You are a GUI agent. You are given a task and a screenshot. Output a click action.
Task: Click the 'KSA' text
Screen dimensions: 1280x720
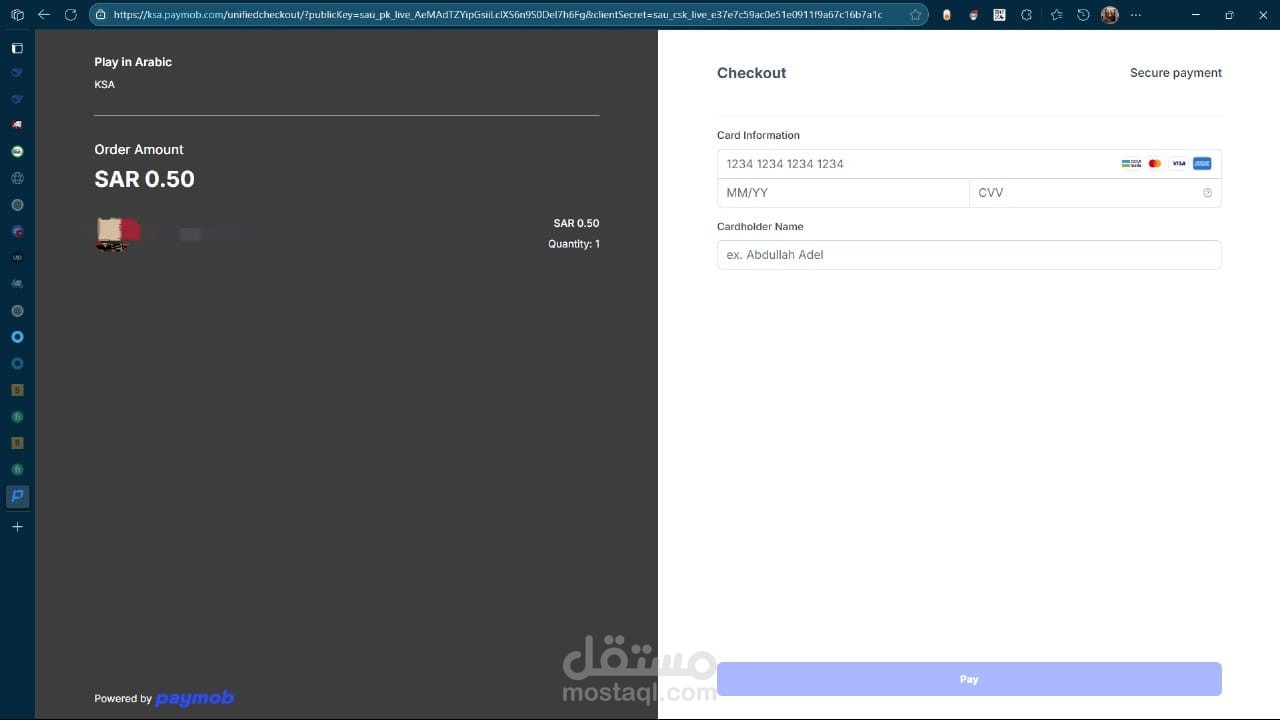point(104,84)
